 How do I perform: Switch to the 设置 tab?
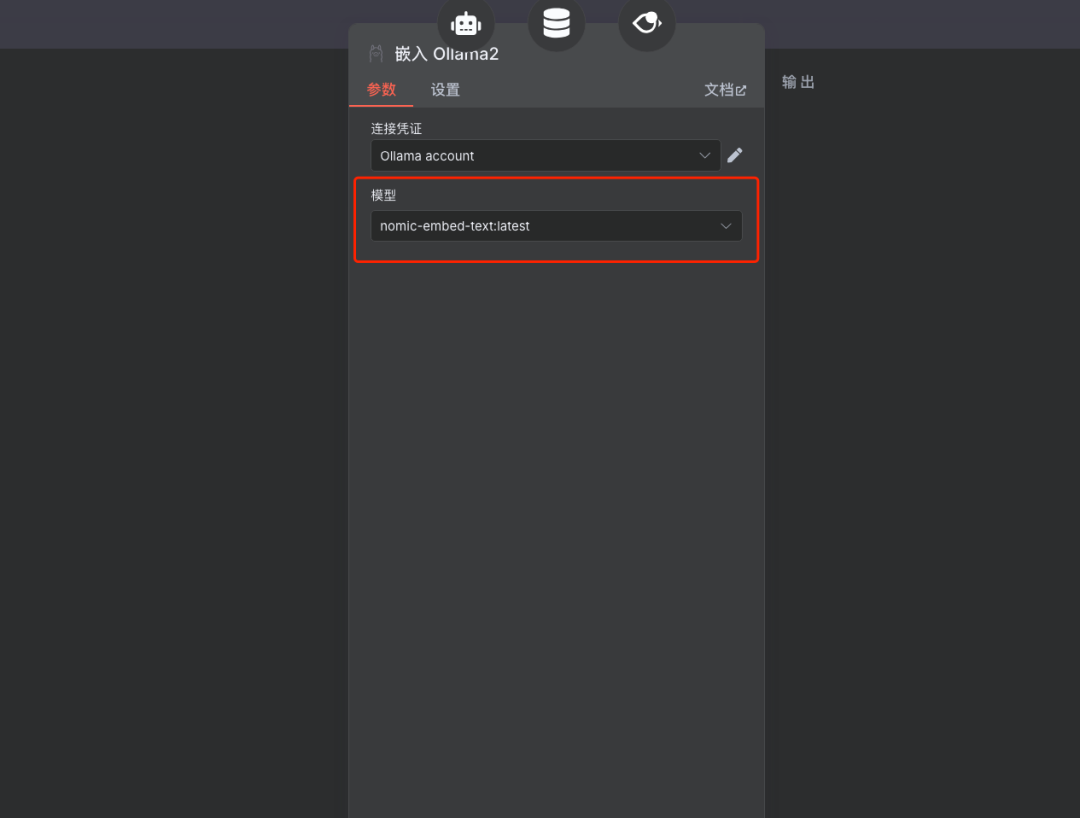point(445,90)
